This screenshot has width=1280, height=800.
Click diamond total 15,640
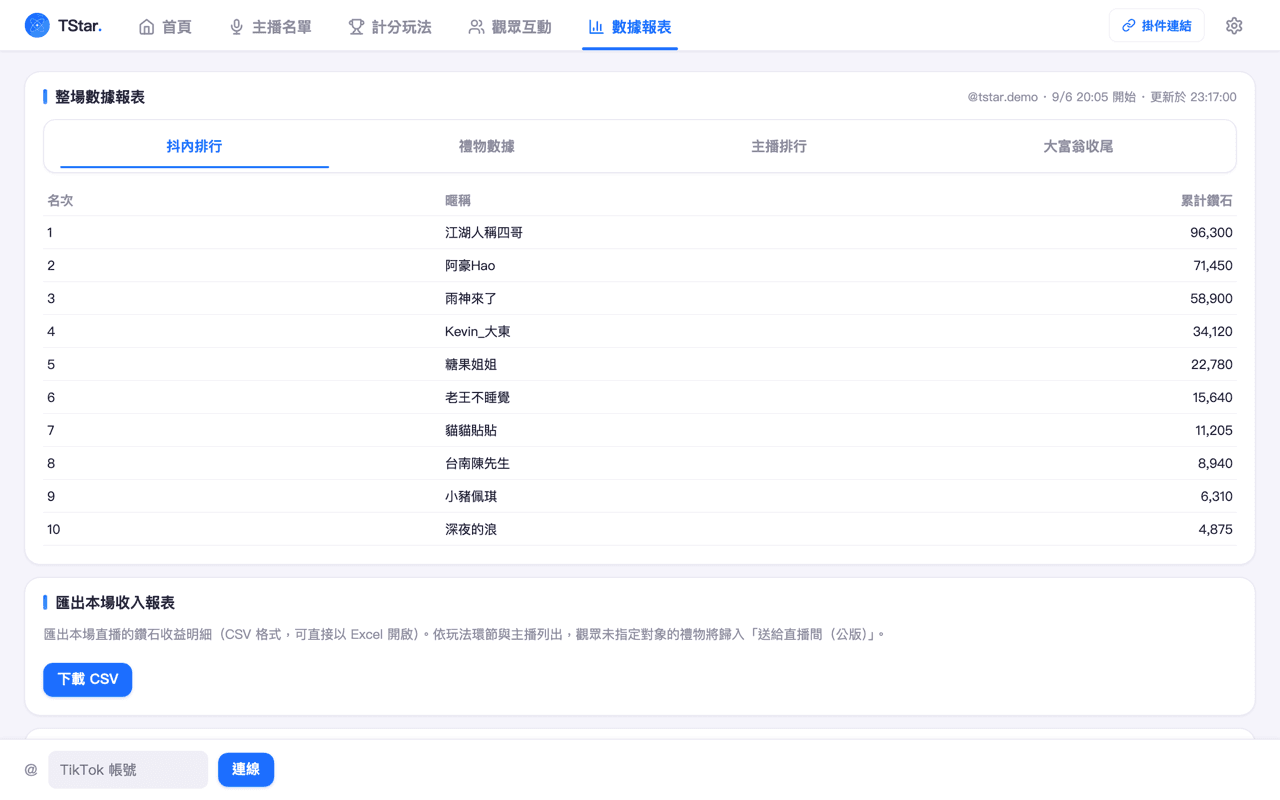1213,397
